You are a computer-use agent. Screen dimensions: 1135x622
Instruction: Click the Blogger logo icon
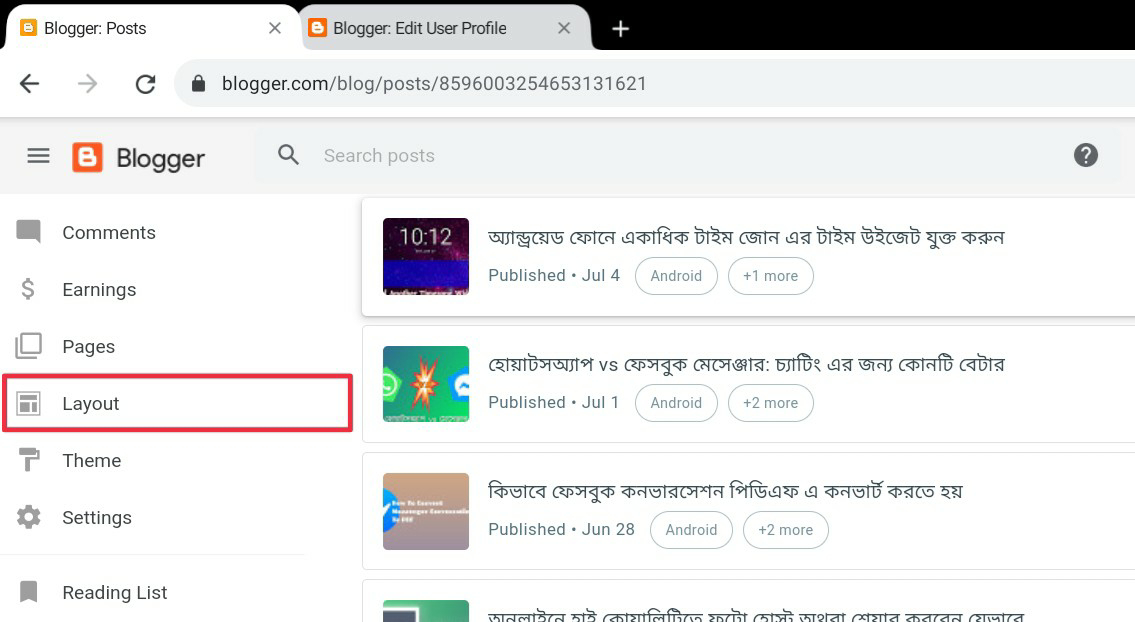point(88,157)
